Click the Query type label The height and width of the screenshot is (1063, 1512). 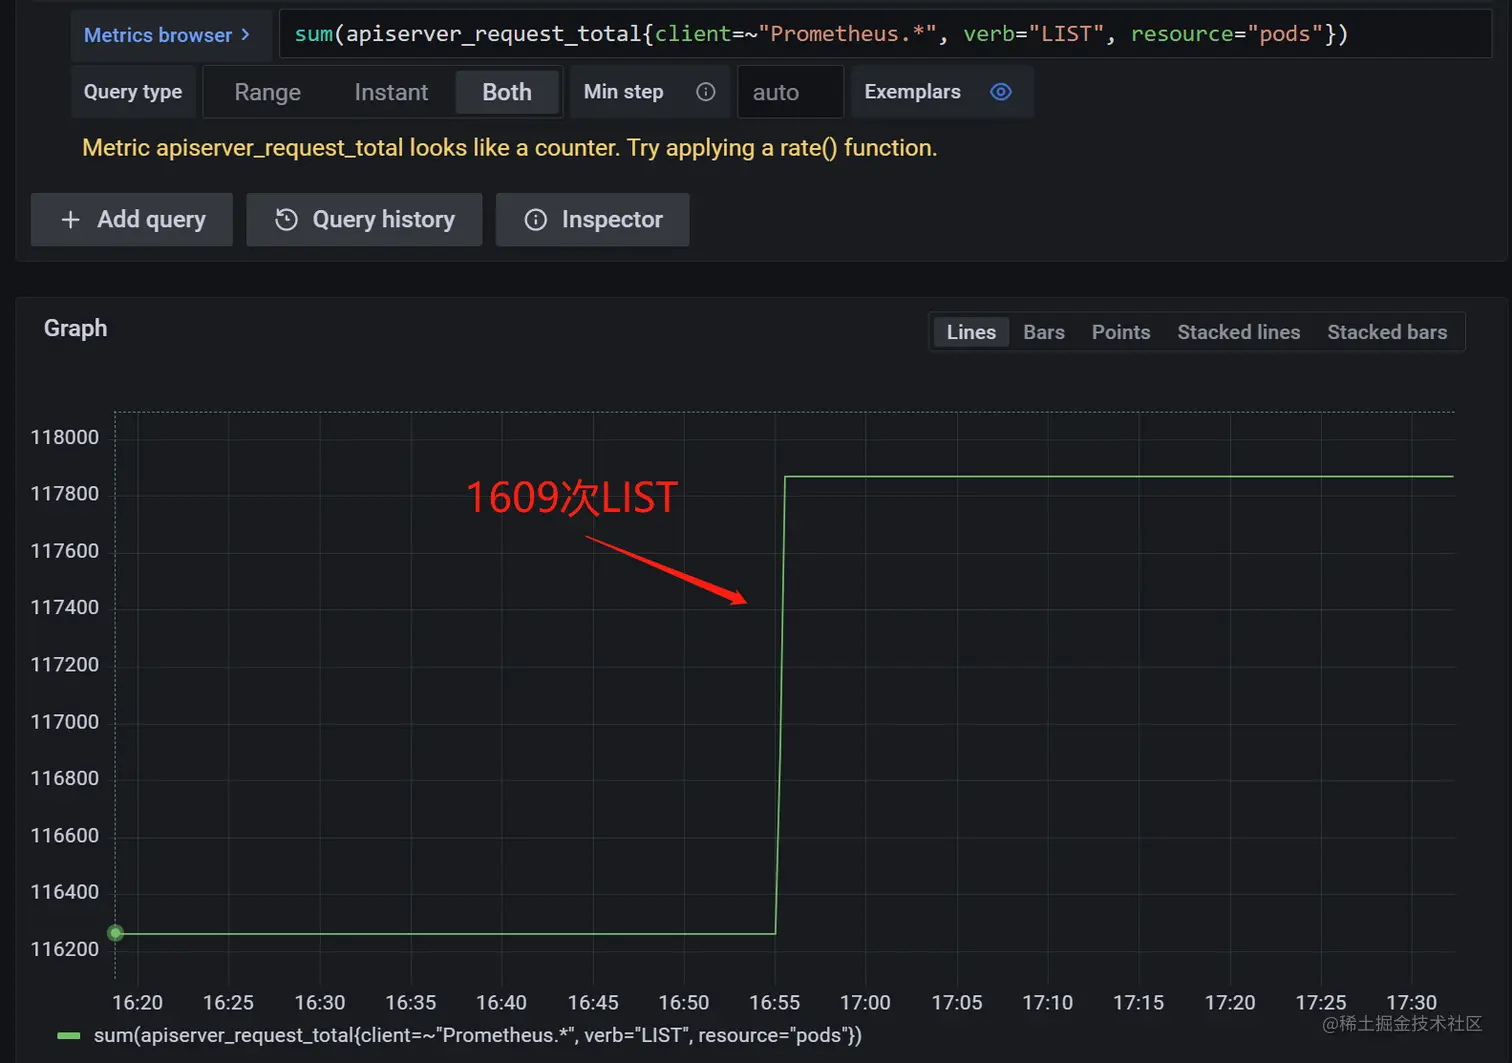(x=133, y=92)
